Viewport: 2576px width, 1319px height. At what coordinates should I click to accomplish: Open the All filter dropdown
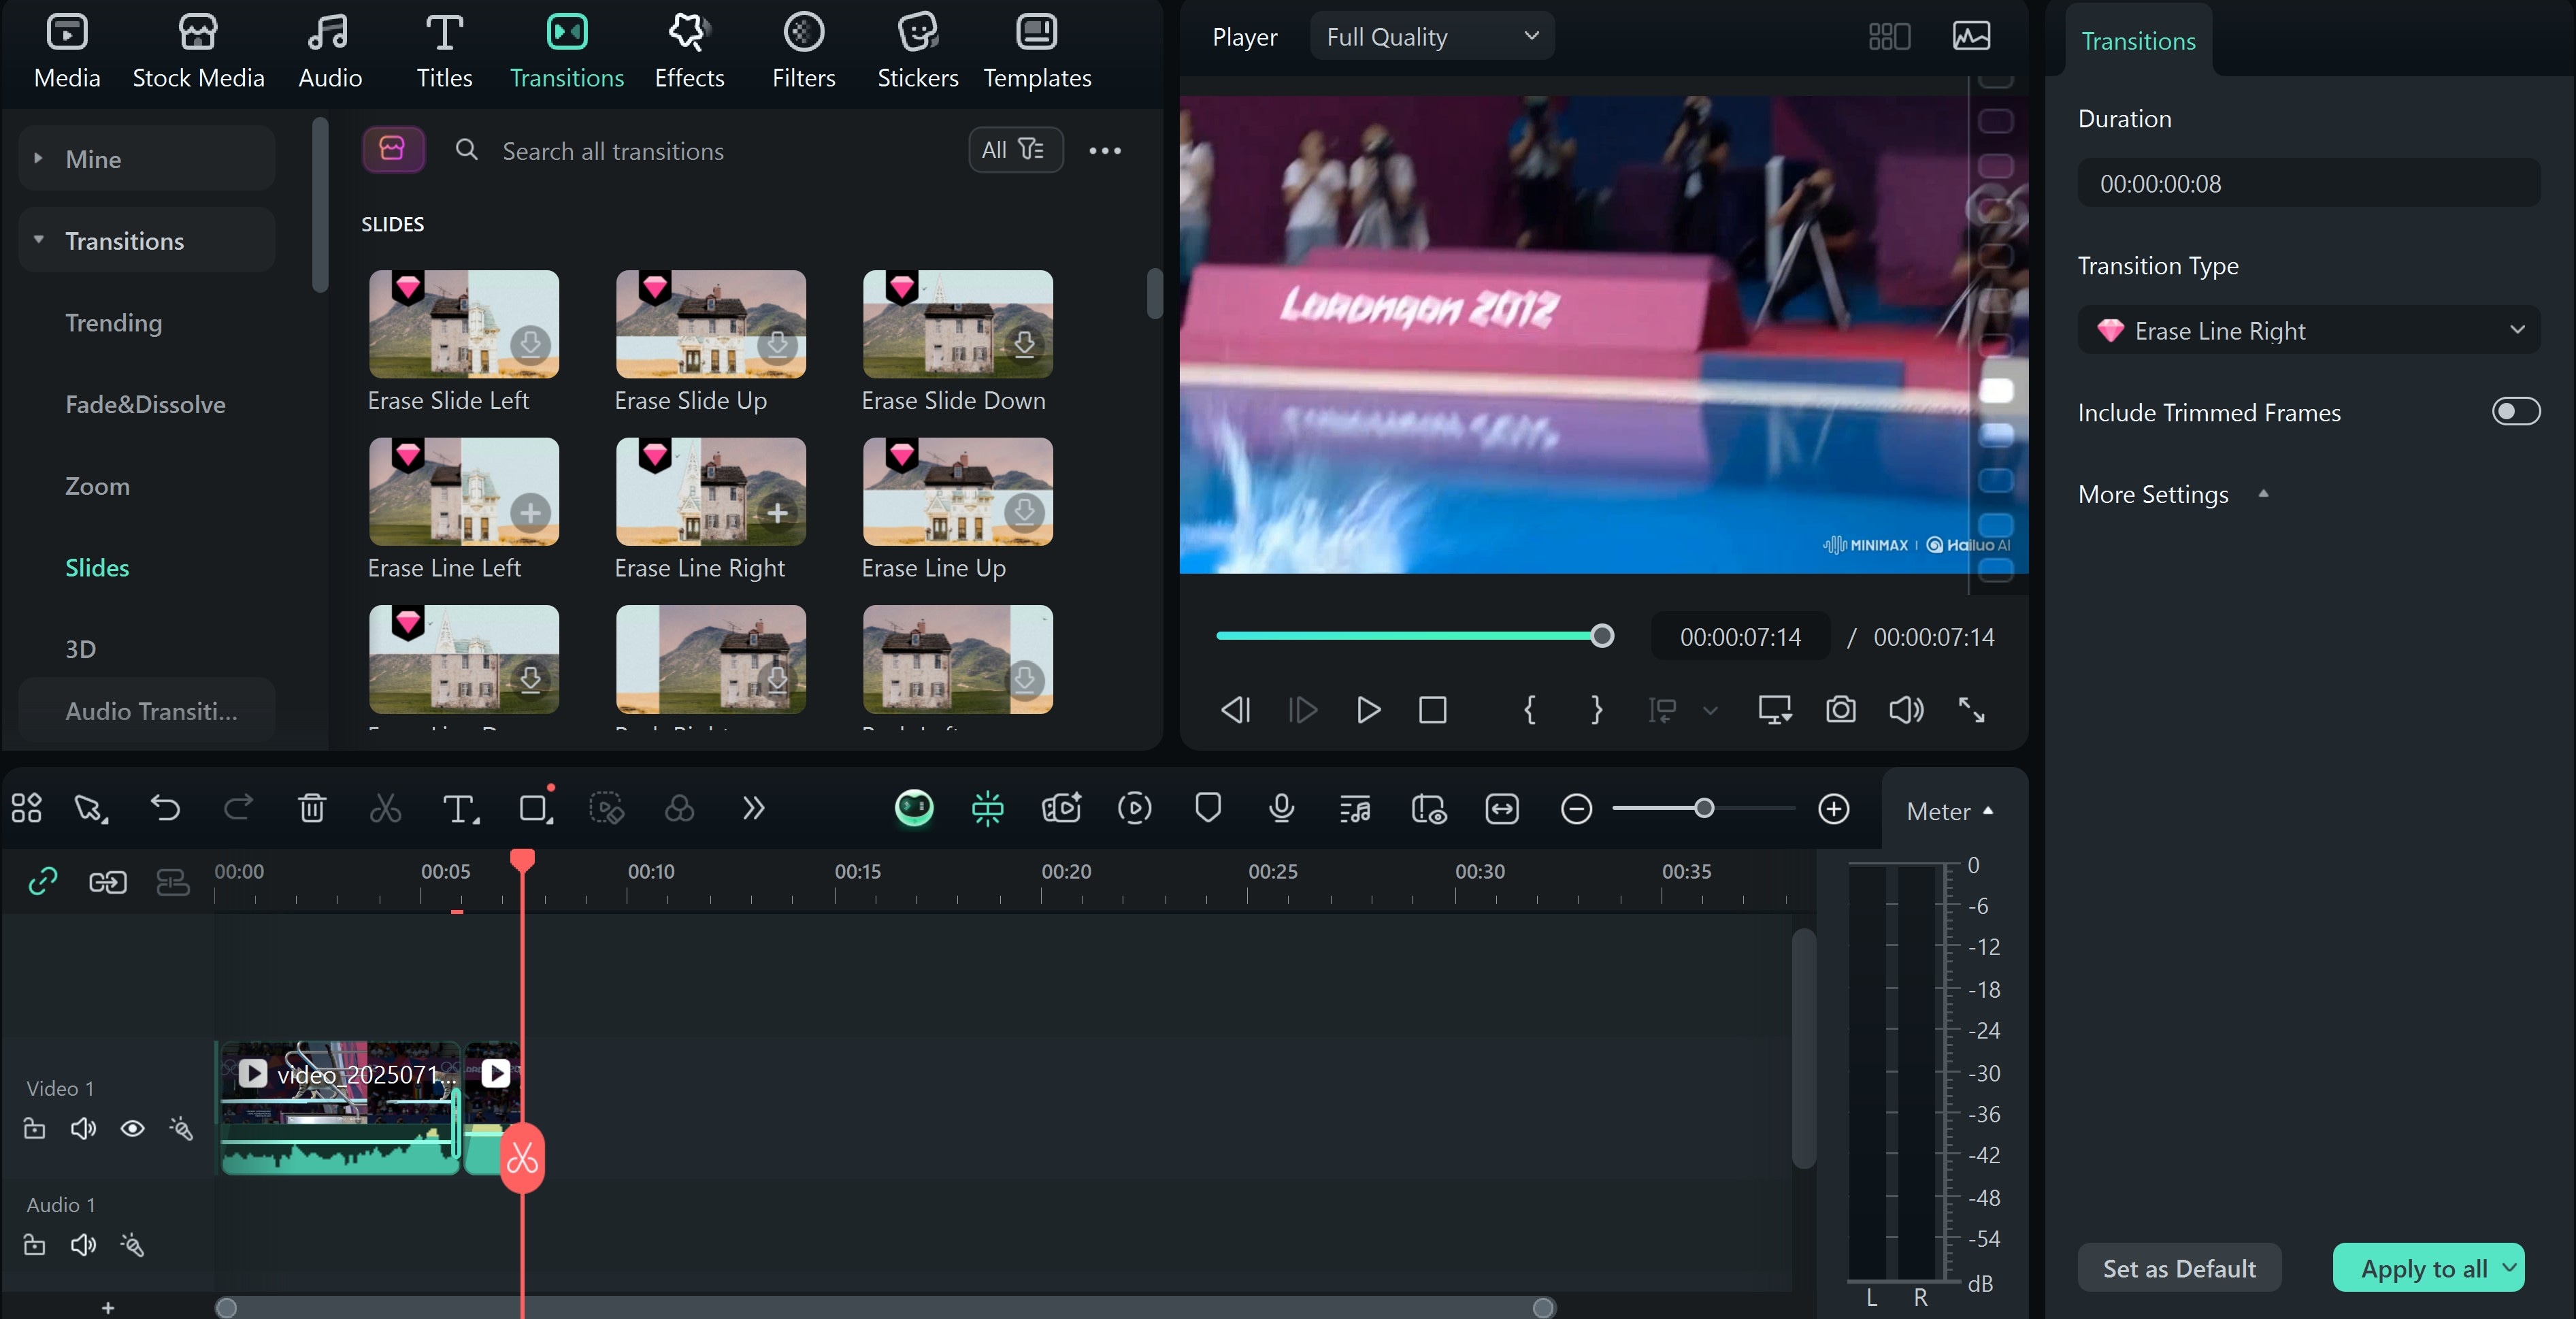(1015, 150)
